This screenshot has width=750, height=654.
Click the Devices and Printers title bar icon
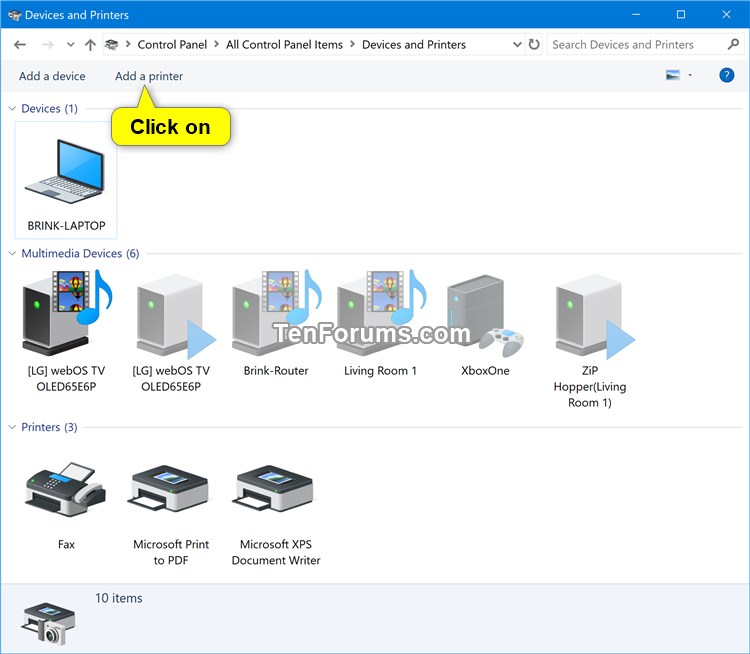tap(14, 15)
